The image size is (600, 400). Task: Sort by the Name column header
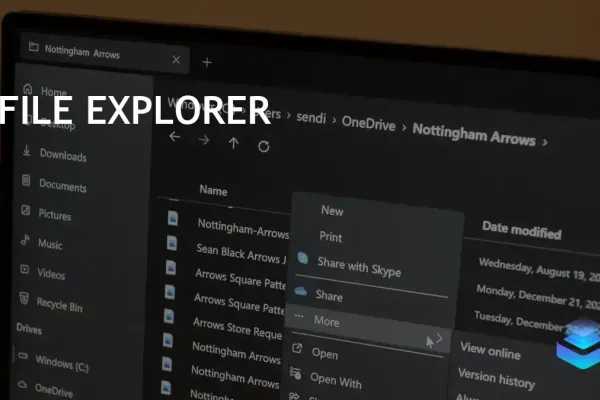click(x=213, y=190)
